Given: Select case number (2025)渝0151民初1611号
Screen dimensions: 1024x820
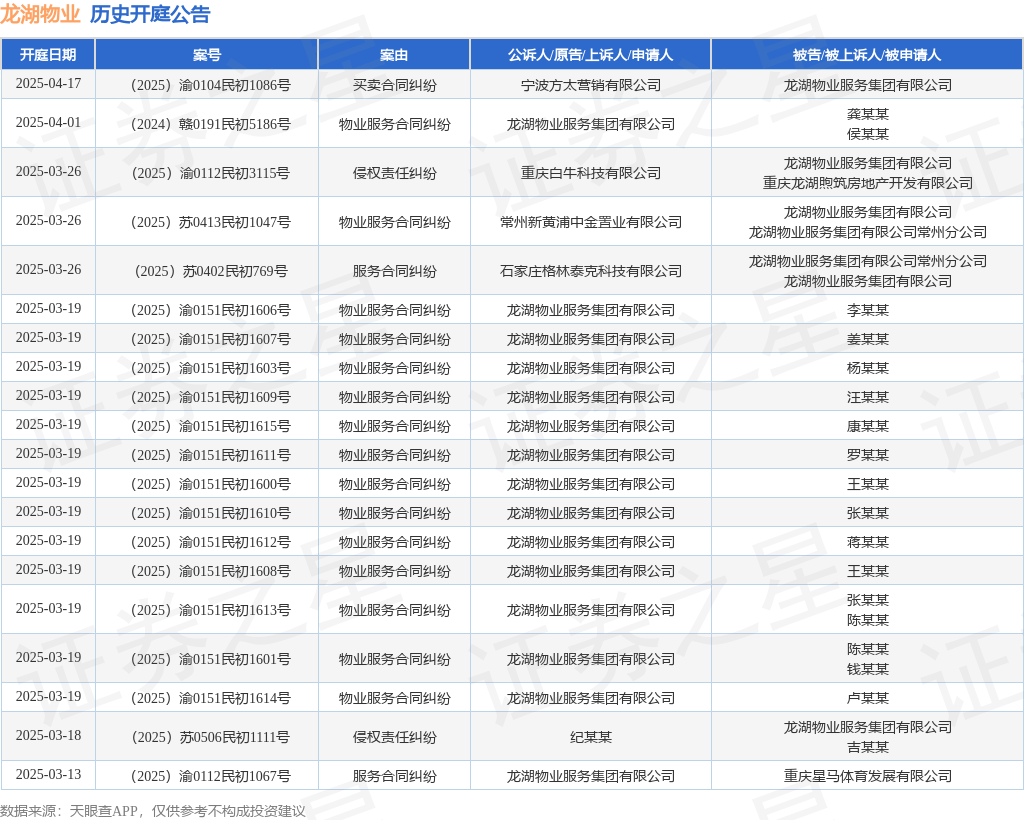Looking at the screenshot, I should tap(210, 455).
